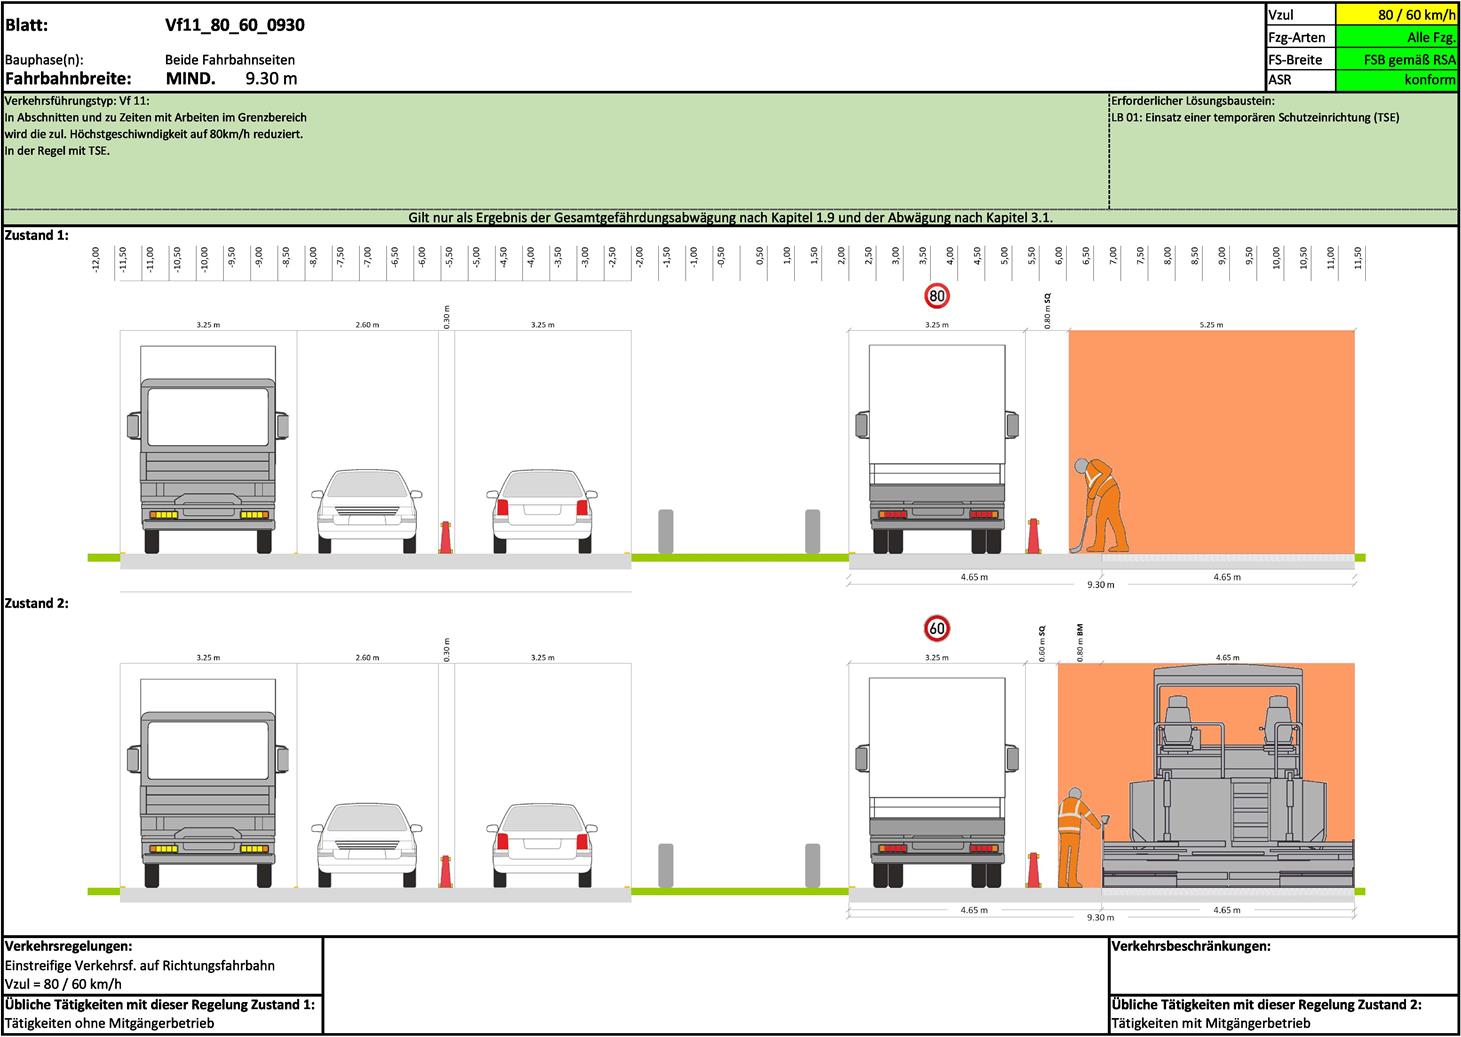Select the FSB gemäß RSA cell
The height and width of the screenshot is (1037, 1461).
1396,59
